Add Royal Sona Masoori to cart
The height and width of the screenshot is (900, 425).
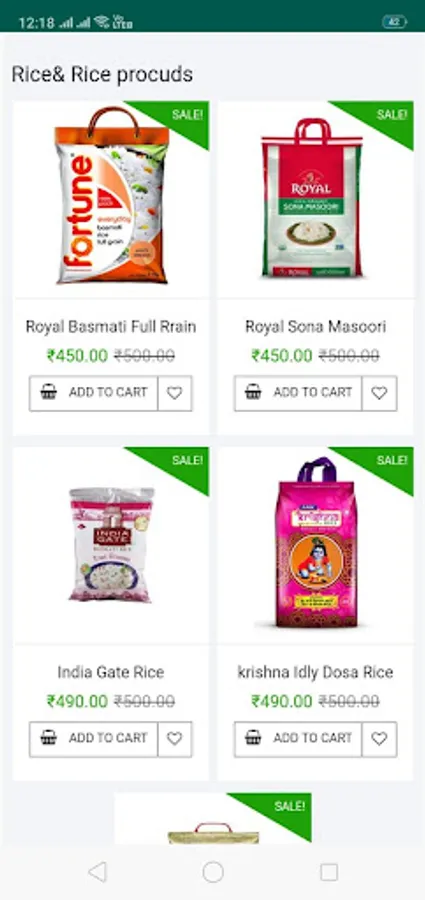pyautogui.click(x=298, y=393)
